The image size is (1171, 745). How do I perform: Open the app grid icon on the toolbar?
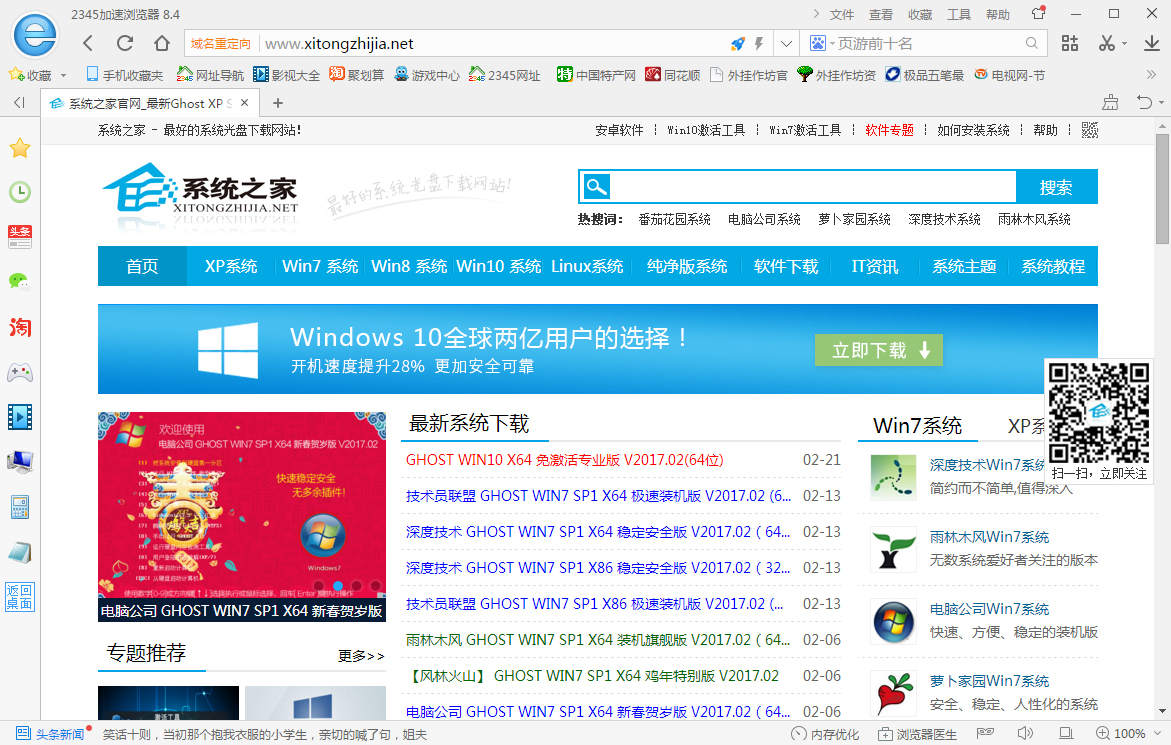[1069, 43]
